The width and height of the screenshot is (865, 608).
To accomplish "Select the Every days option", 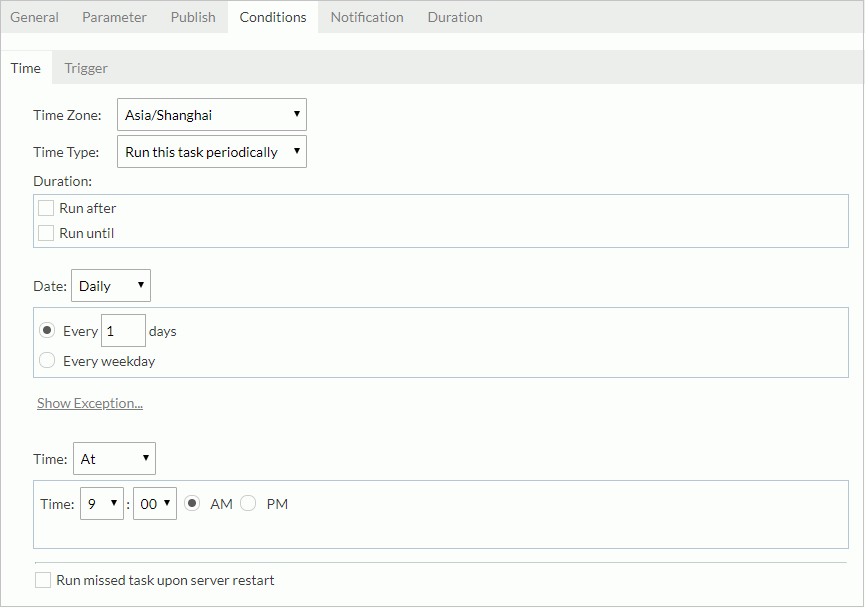I will pyautogui.click(x=47, y=330).
